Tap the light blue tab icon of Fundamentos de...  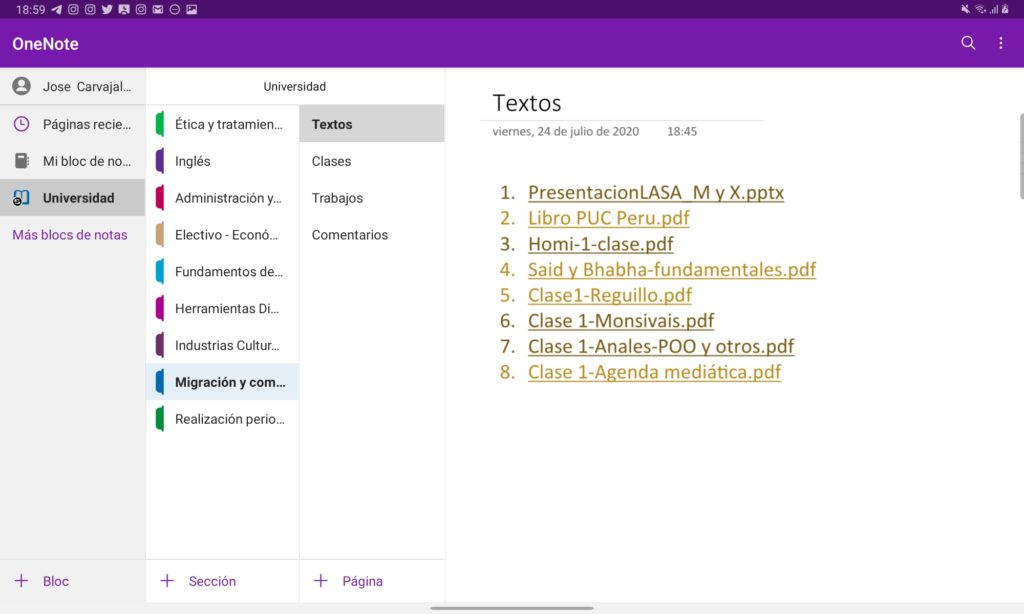160,271
